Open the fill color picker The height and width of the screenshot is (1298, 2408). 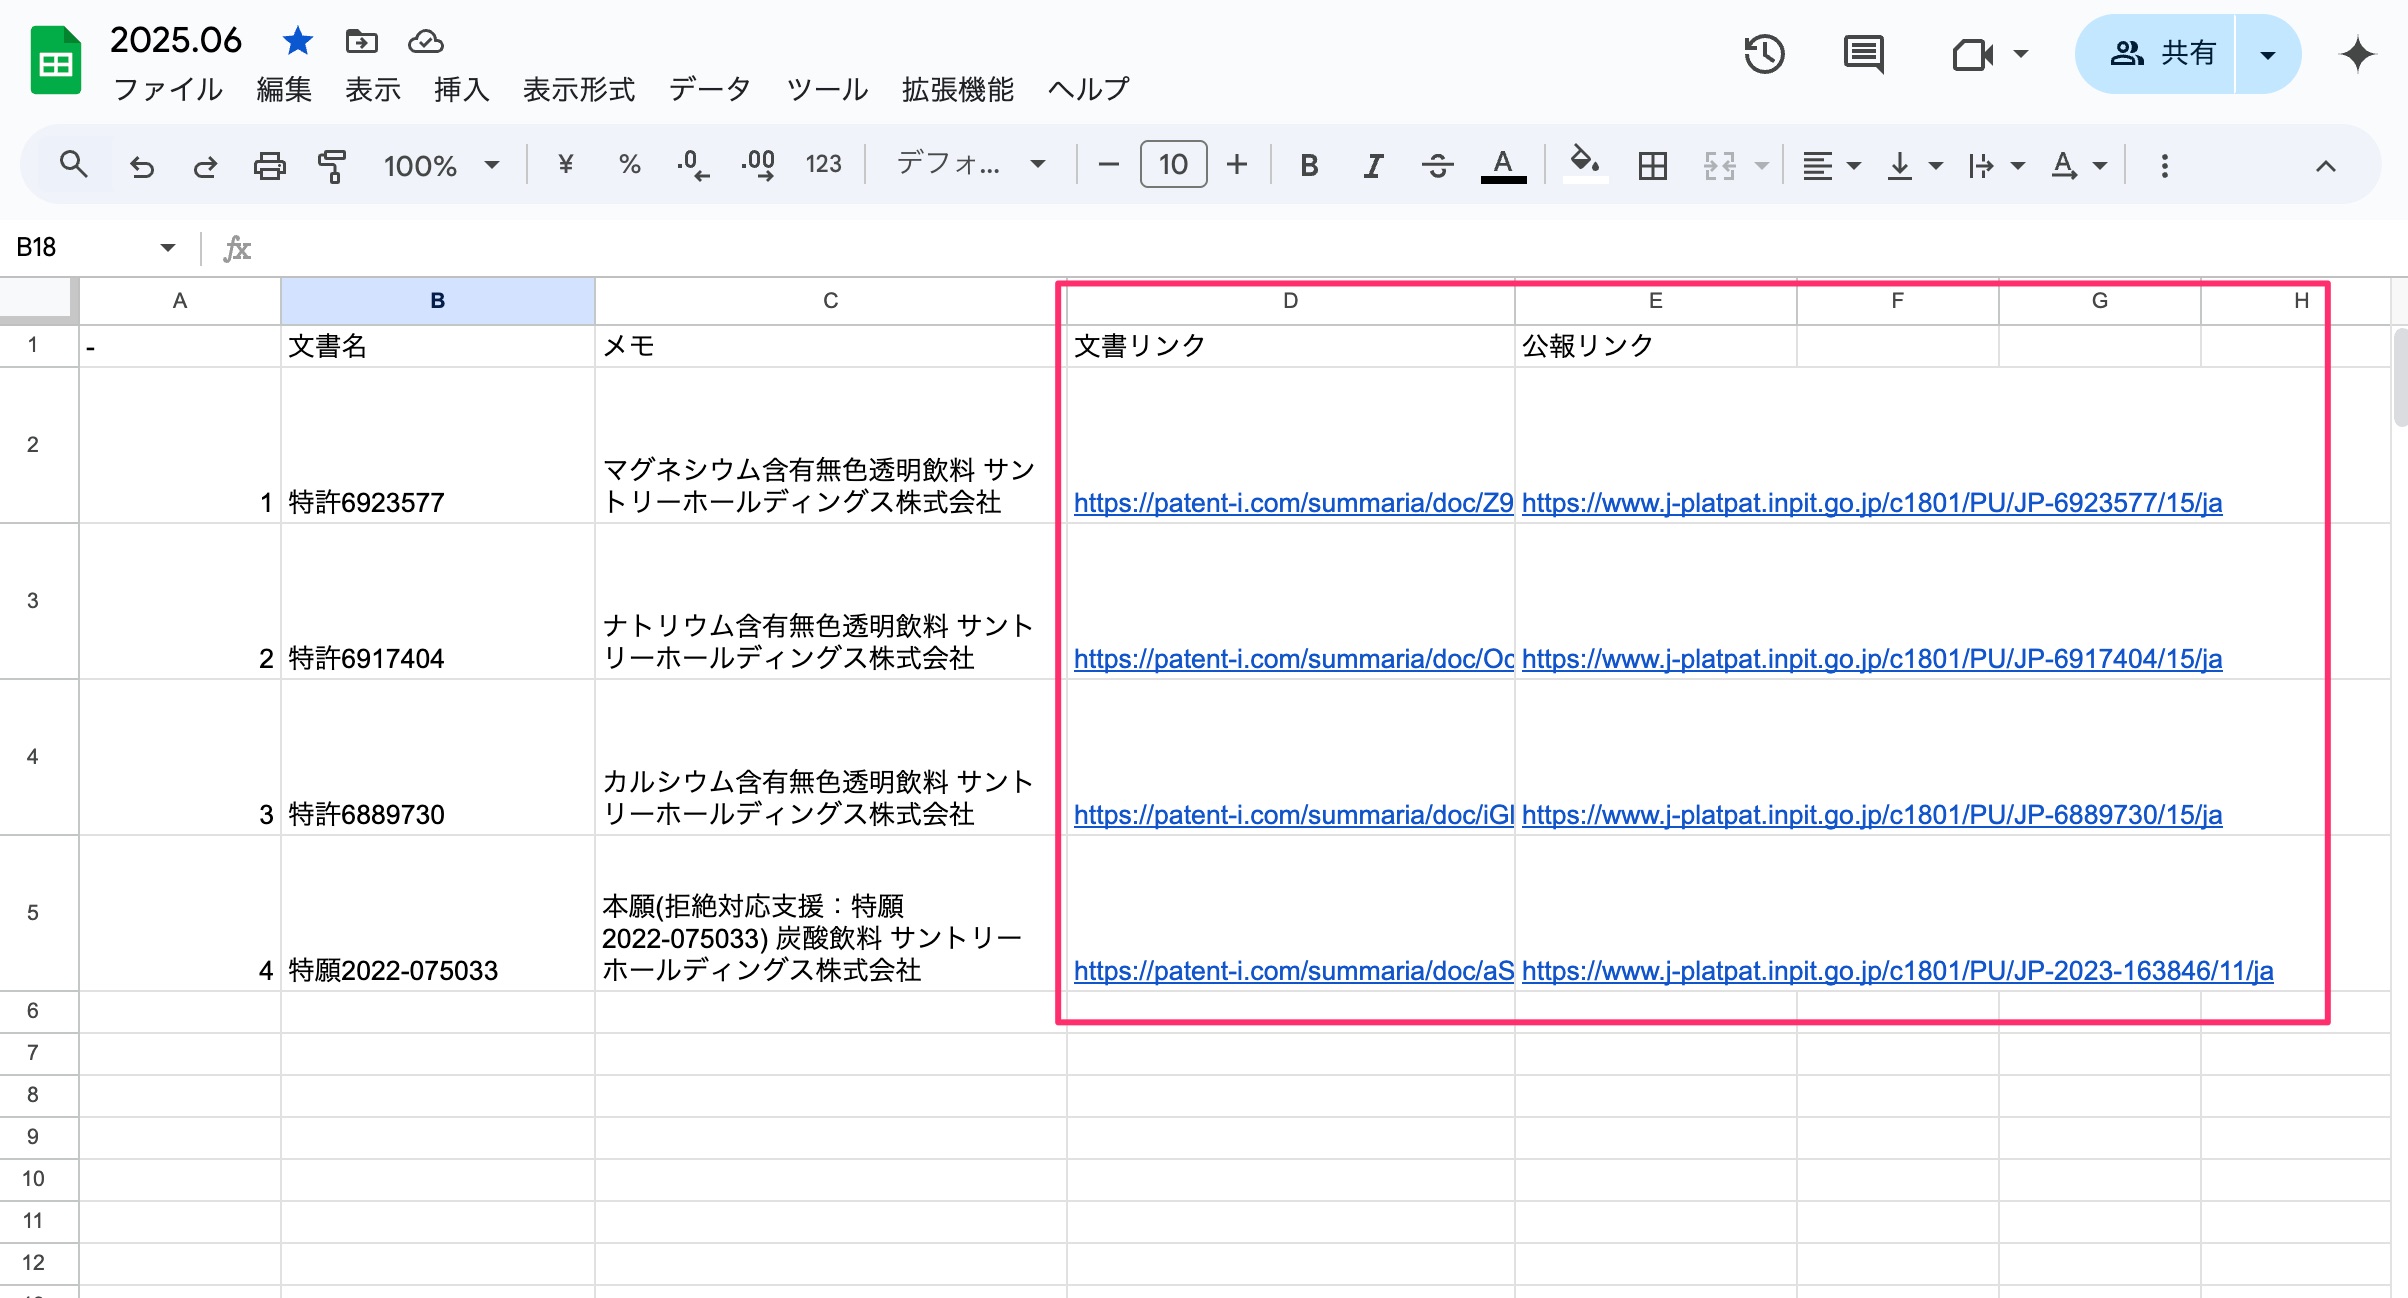coord(1586,165)
